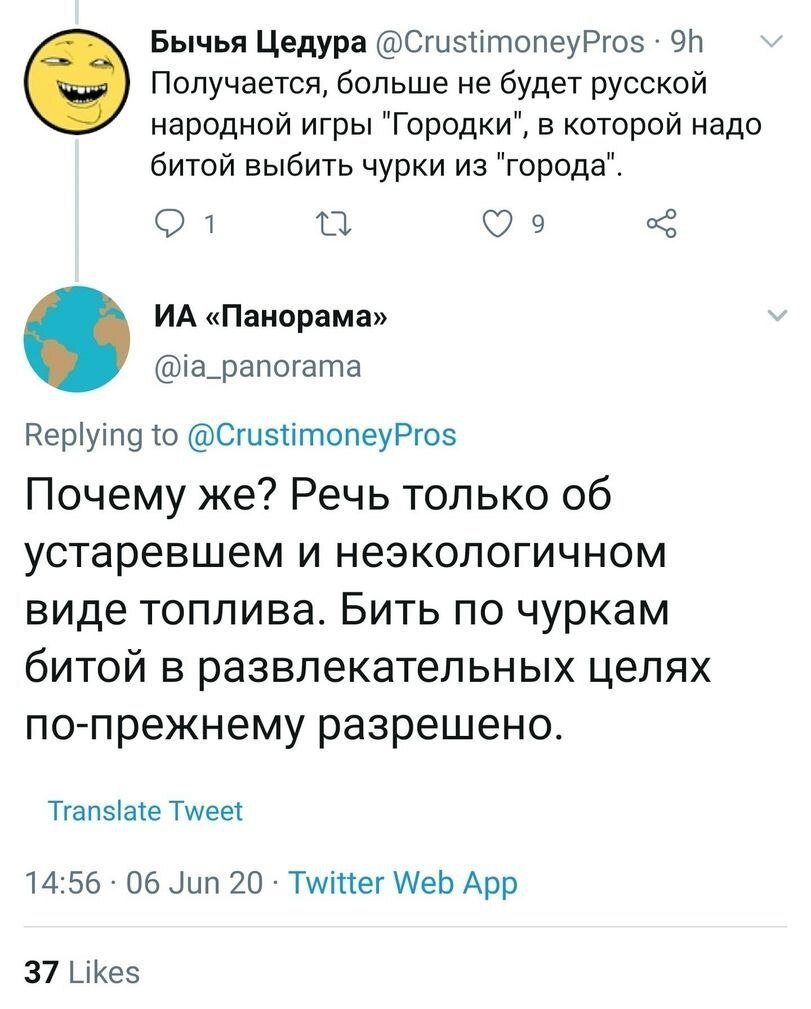Click Translate Tweet
This screenshot has width=811, height=1009.
(x=146, y=810)
